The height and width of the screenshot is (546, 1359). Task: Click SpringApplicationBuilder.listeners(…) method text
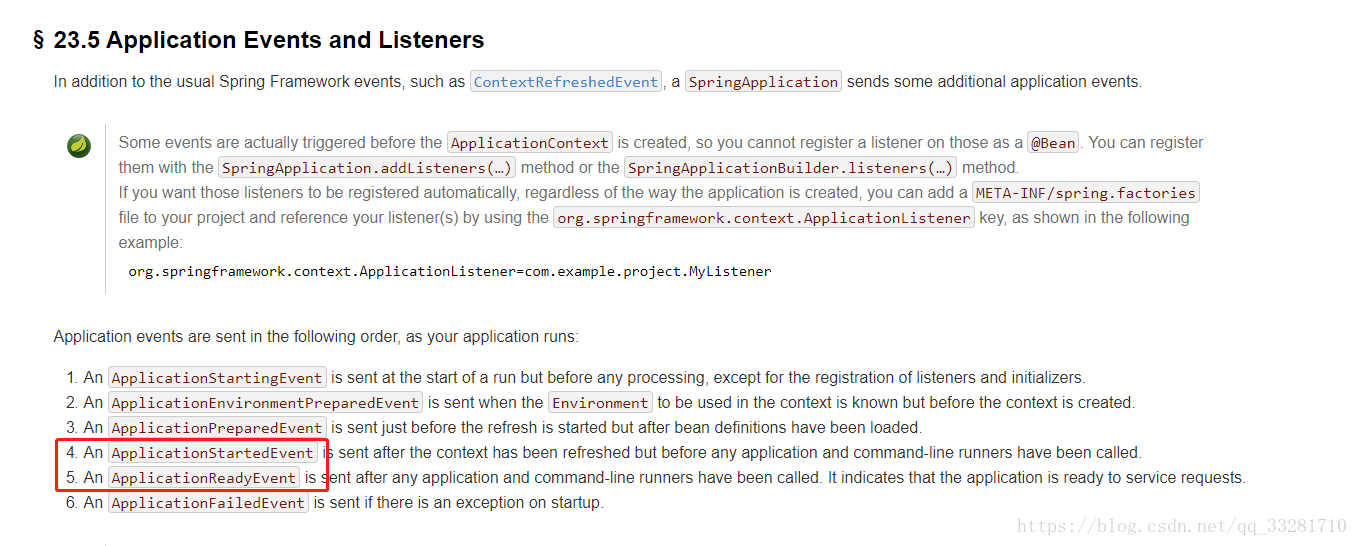790,168
